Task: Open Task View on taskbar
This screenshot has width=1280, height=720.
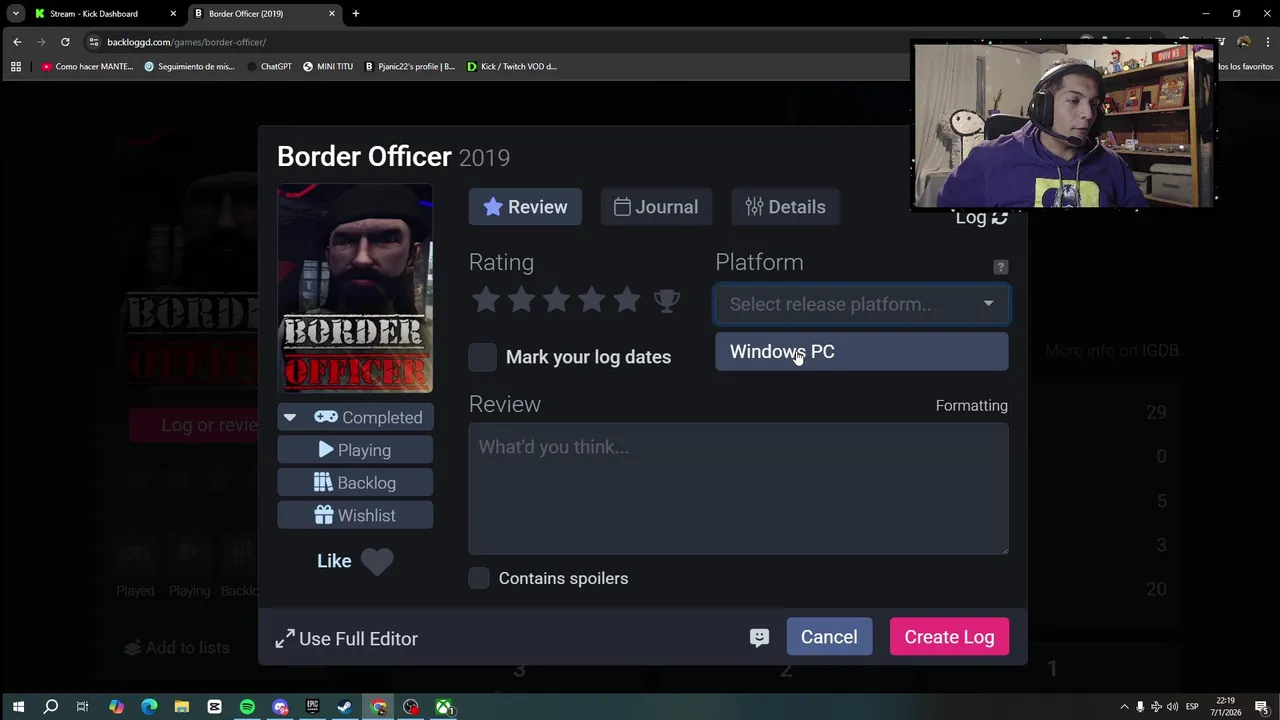Action: point(83,707)
